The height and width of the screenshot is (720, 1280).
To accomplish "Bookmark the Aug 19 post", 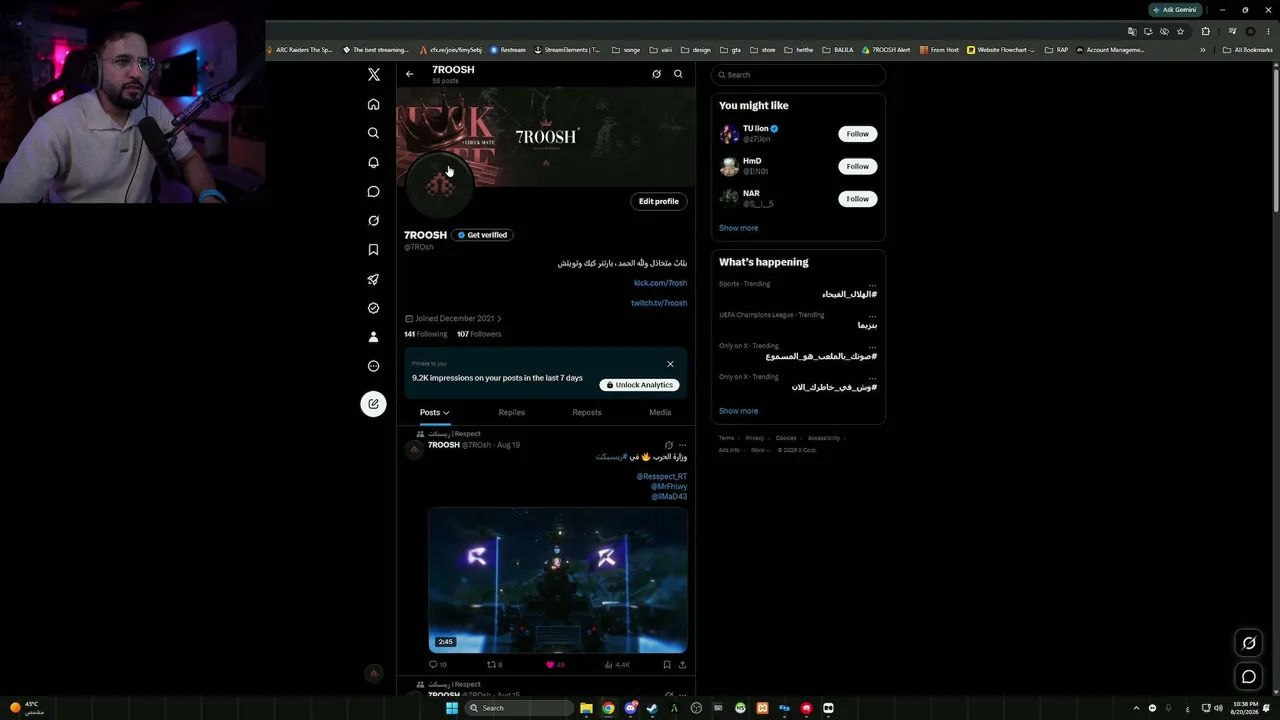I will [x=667, y=664].
